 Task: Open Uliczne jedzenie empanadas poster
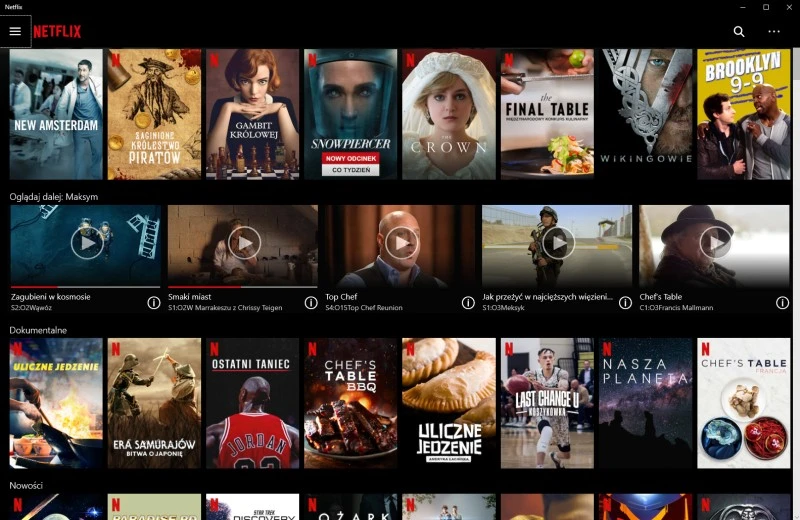[448, 403]
